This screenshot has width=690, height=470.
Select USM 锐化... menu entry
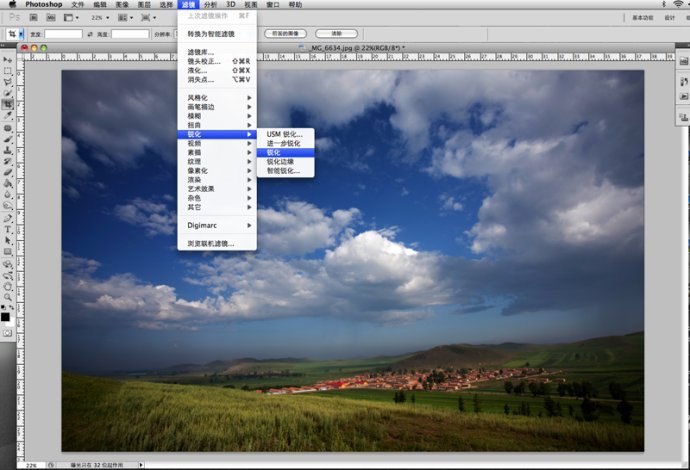[x=284, y=133]
